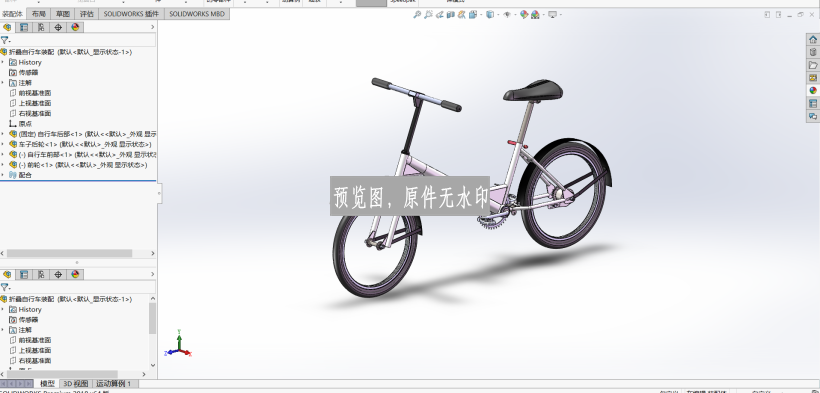820x393 pixels.
Task: Open the 运动算例 1 motion study tab
Action: (113, 384)
